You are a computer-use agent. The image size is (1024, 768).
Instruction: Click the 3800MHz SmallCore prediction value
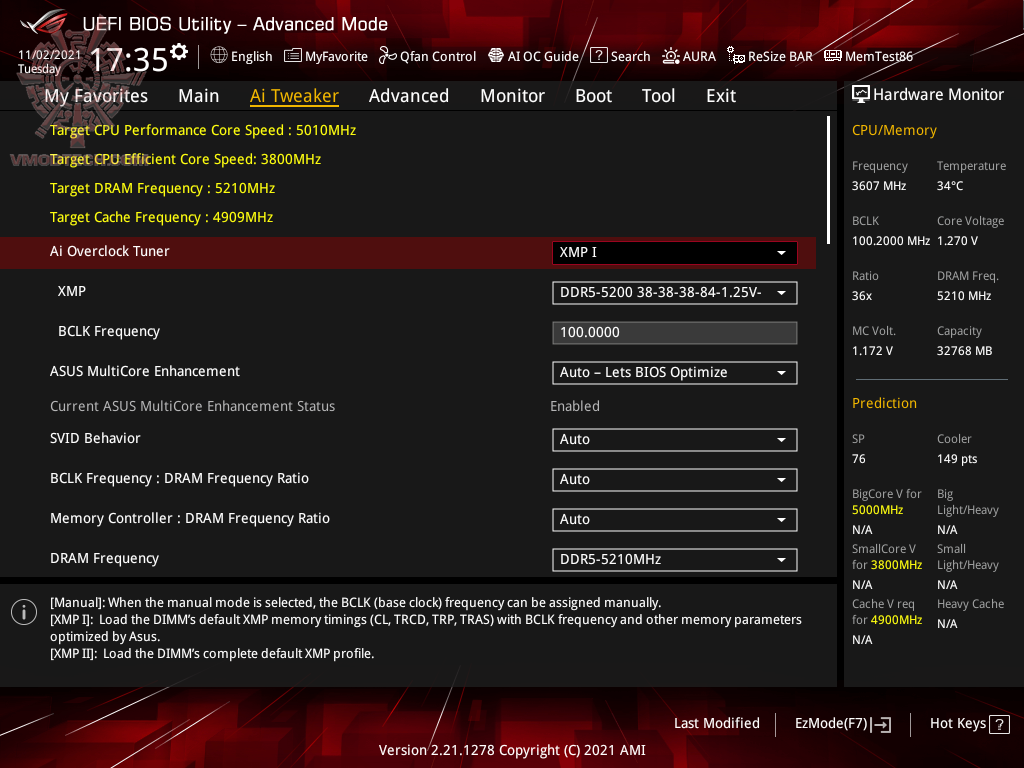pyautogui.click(x=896, y=565)
